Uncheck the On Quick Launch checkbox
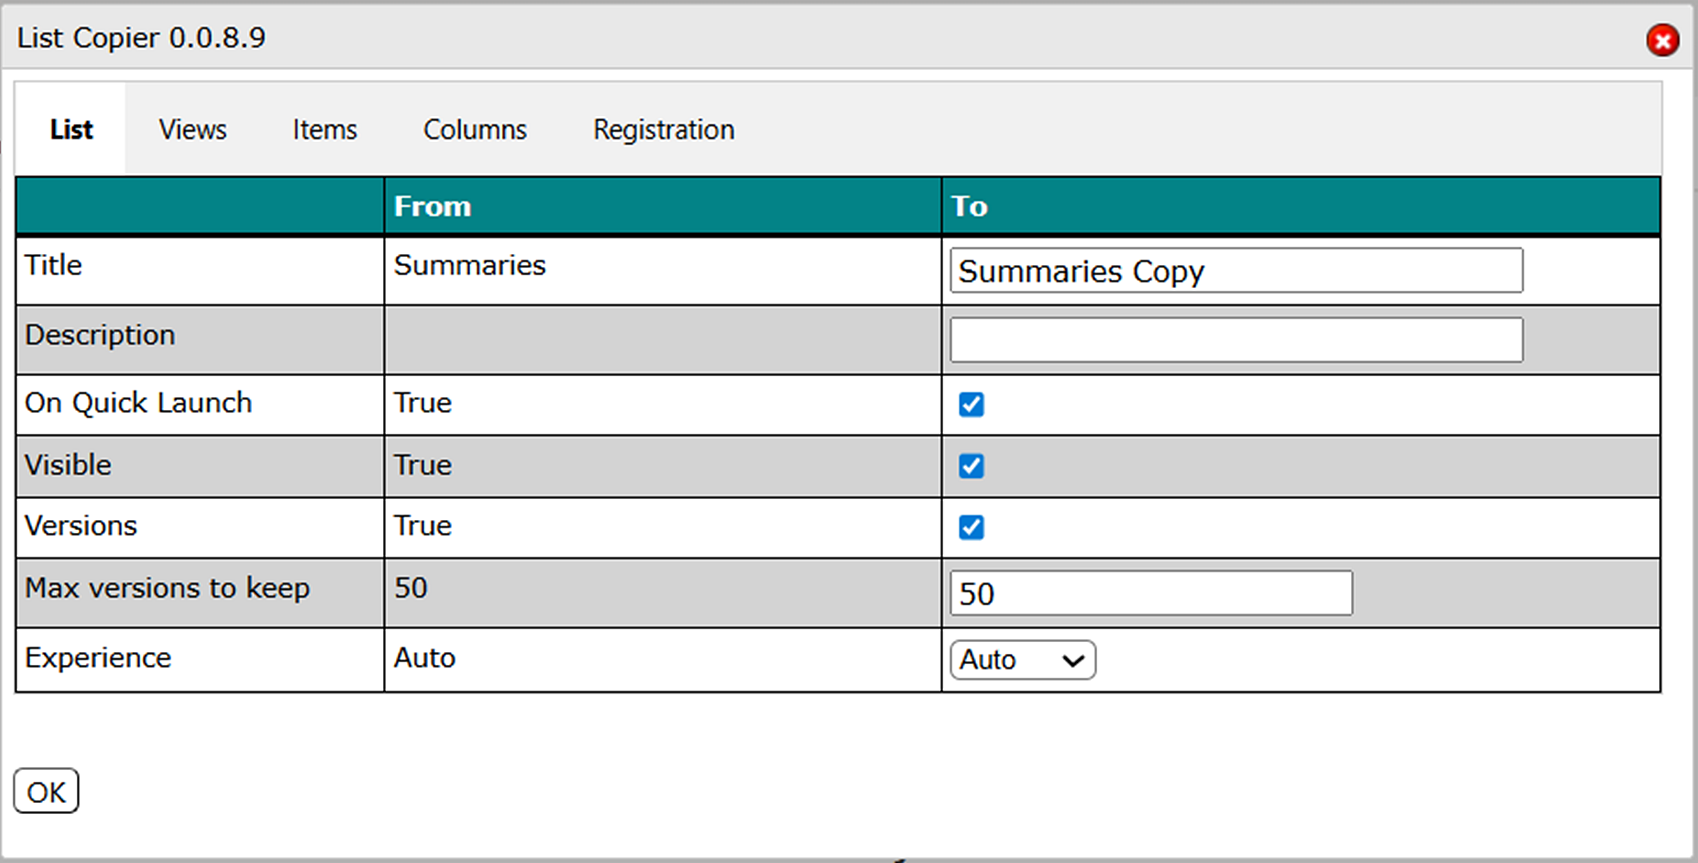 tap(971, 404)
